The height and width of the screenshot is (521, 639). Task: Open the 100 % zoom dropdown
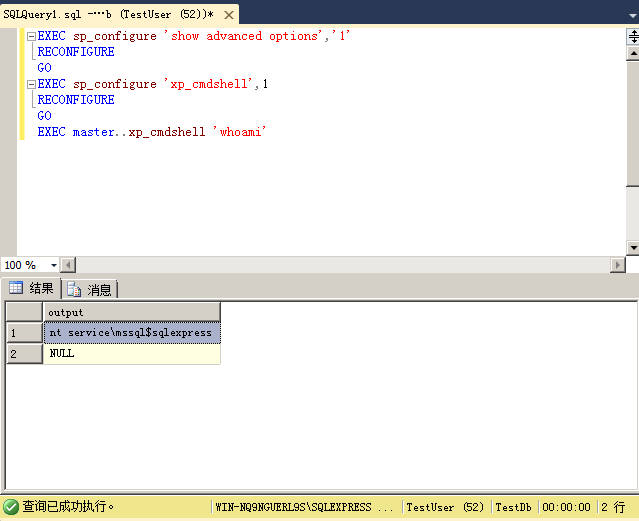pos(53,265)
